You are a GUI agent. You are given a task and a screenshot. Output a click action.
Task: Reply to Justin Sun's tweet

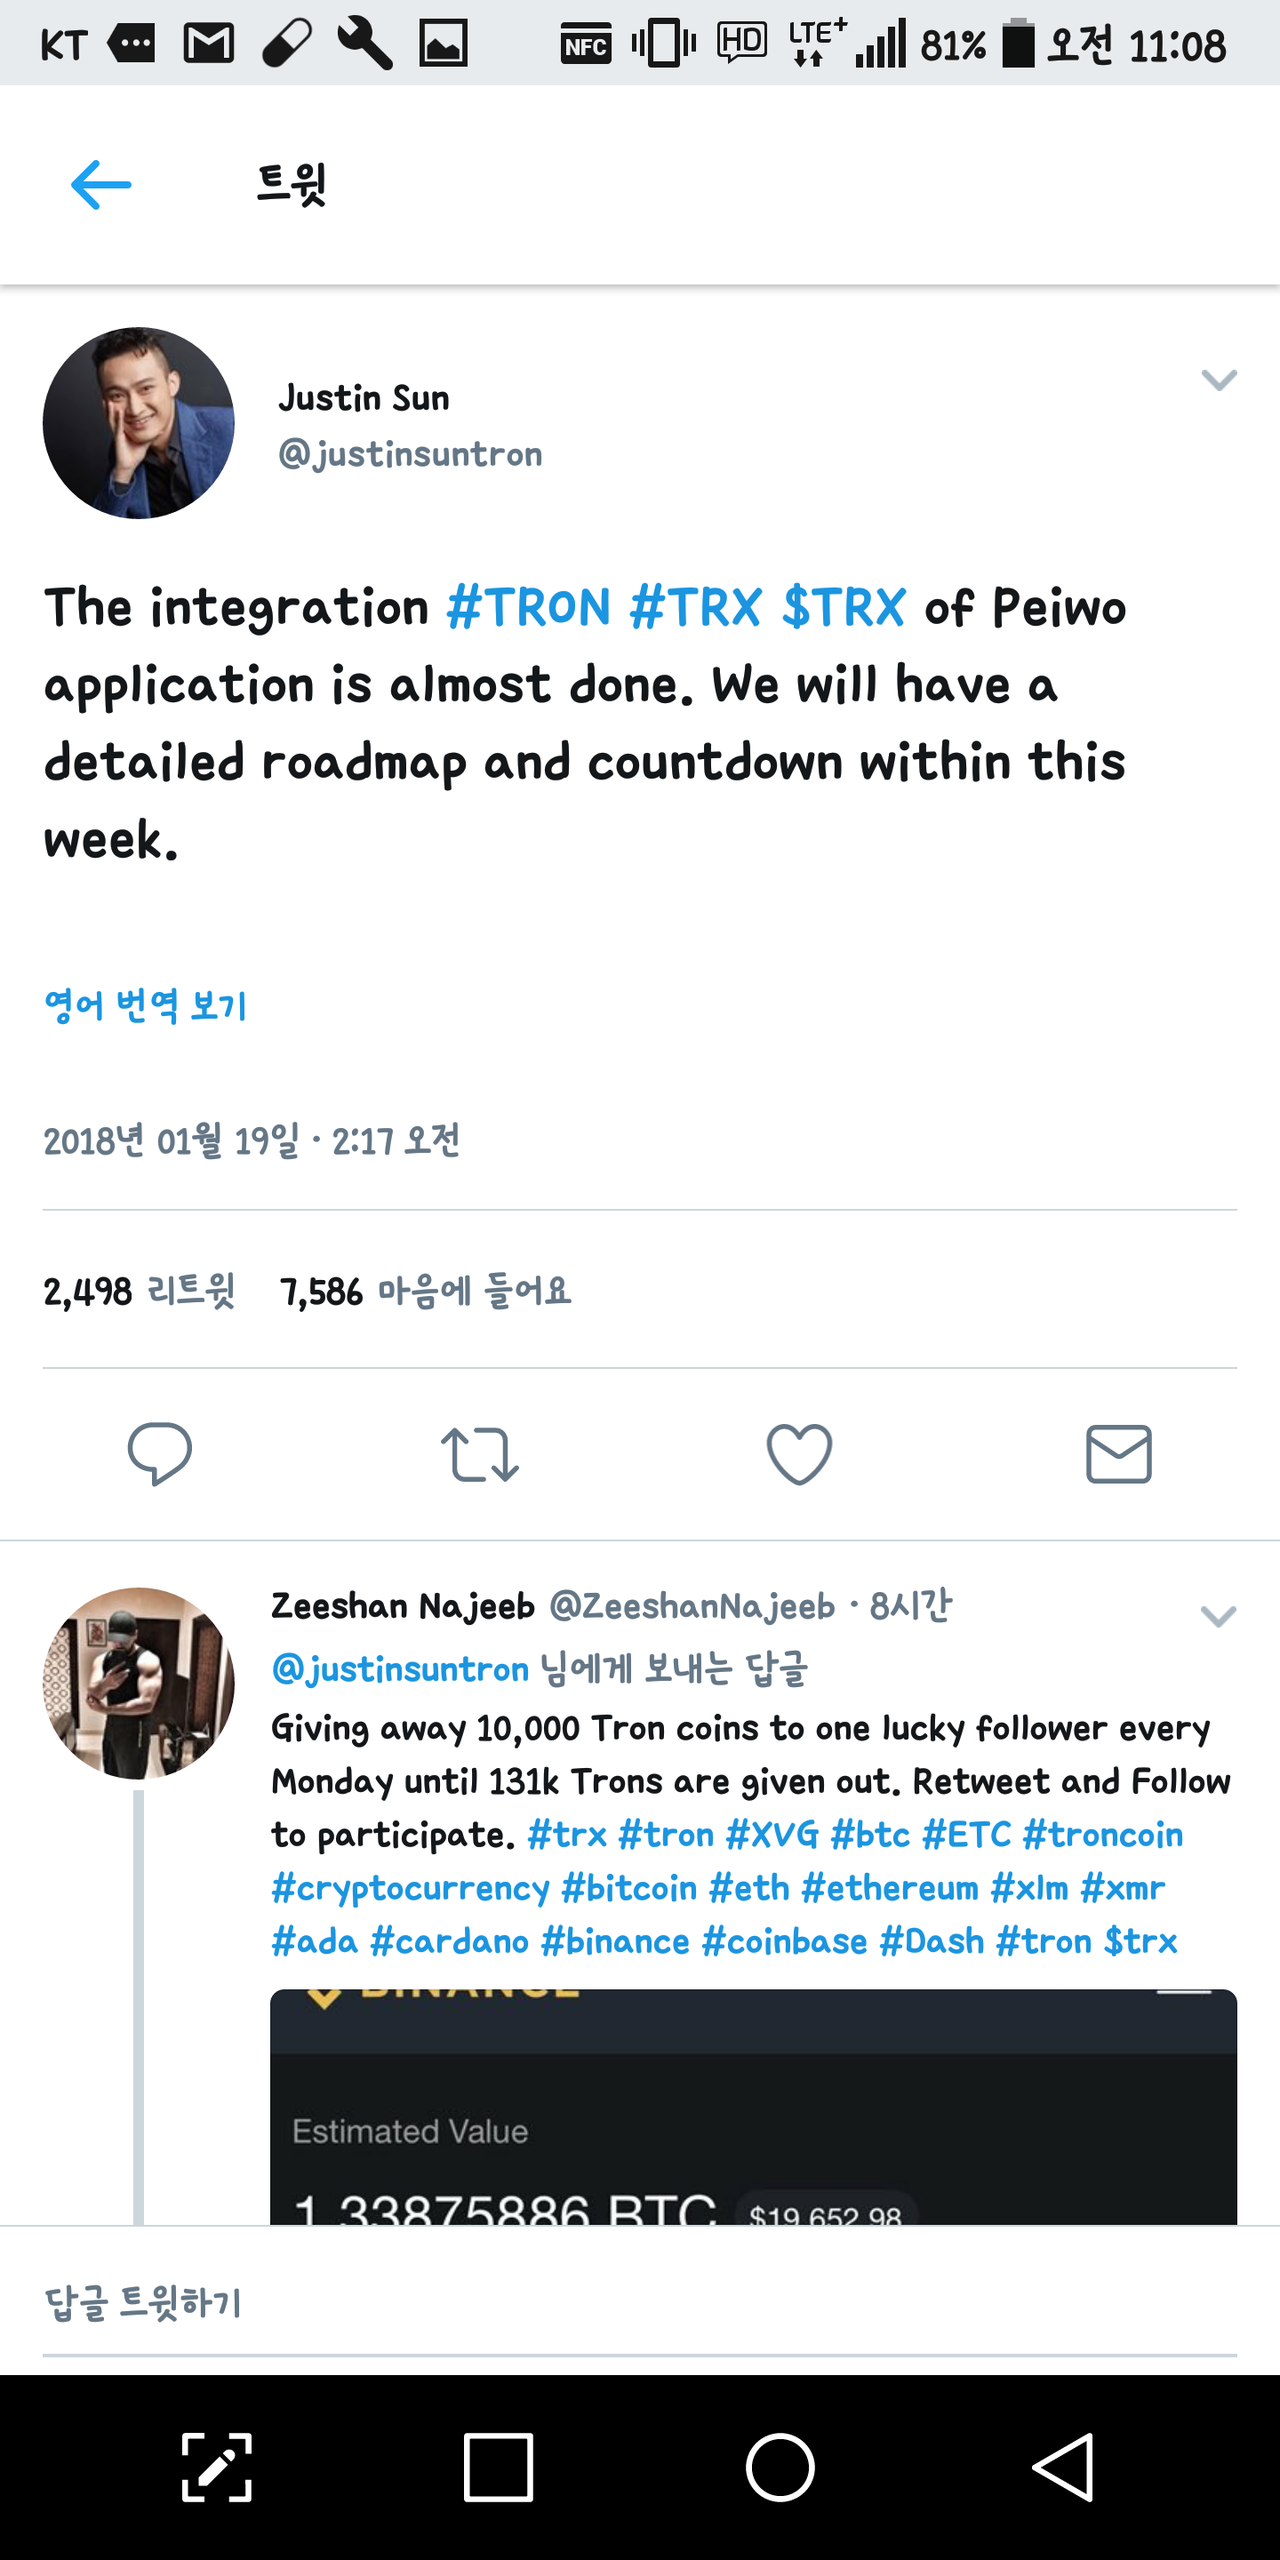(x=160, y=1453)
